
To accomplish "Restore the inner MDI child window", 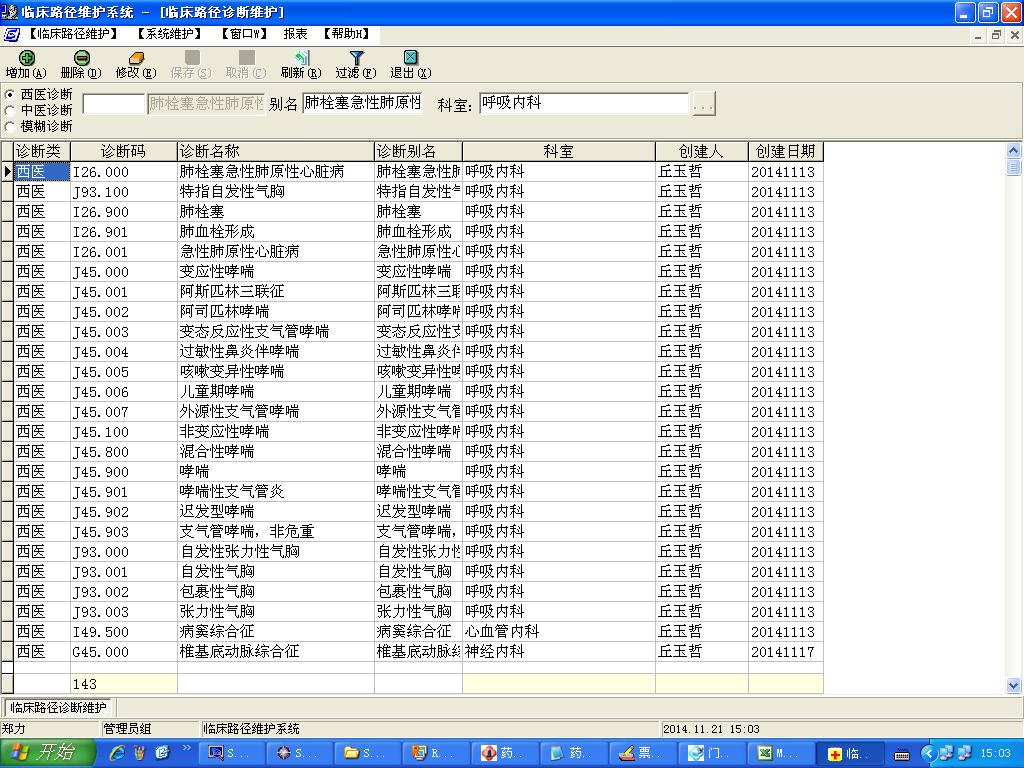I will click(x=996, y=35).
